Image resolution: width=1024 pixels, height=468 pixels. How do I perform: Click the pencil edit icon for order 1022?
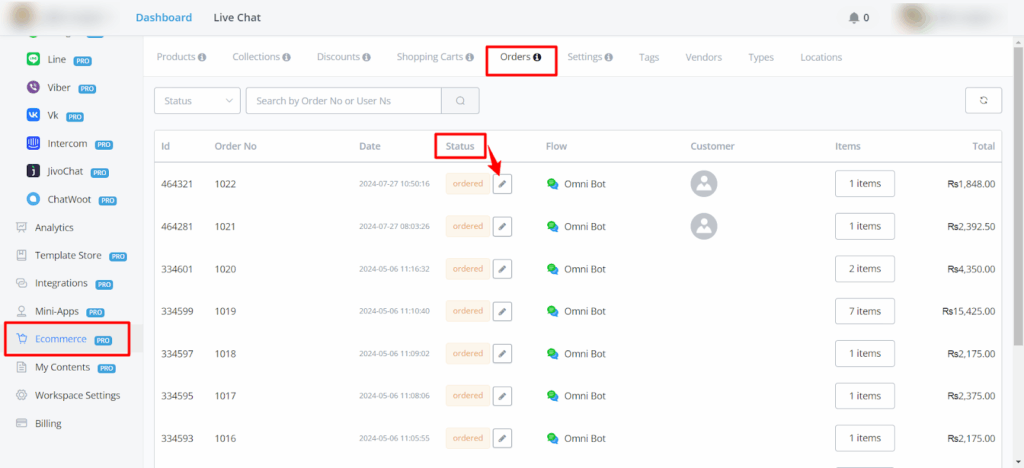pos(502,184)
